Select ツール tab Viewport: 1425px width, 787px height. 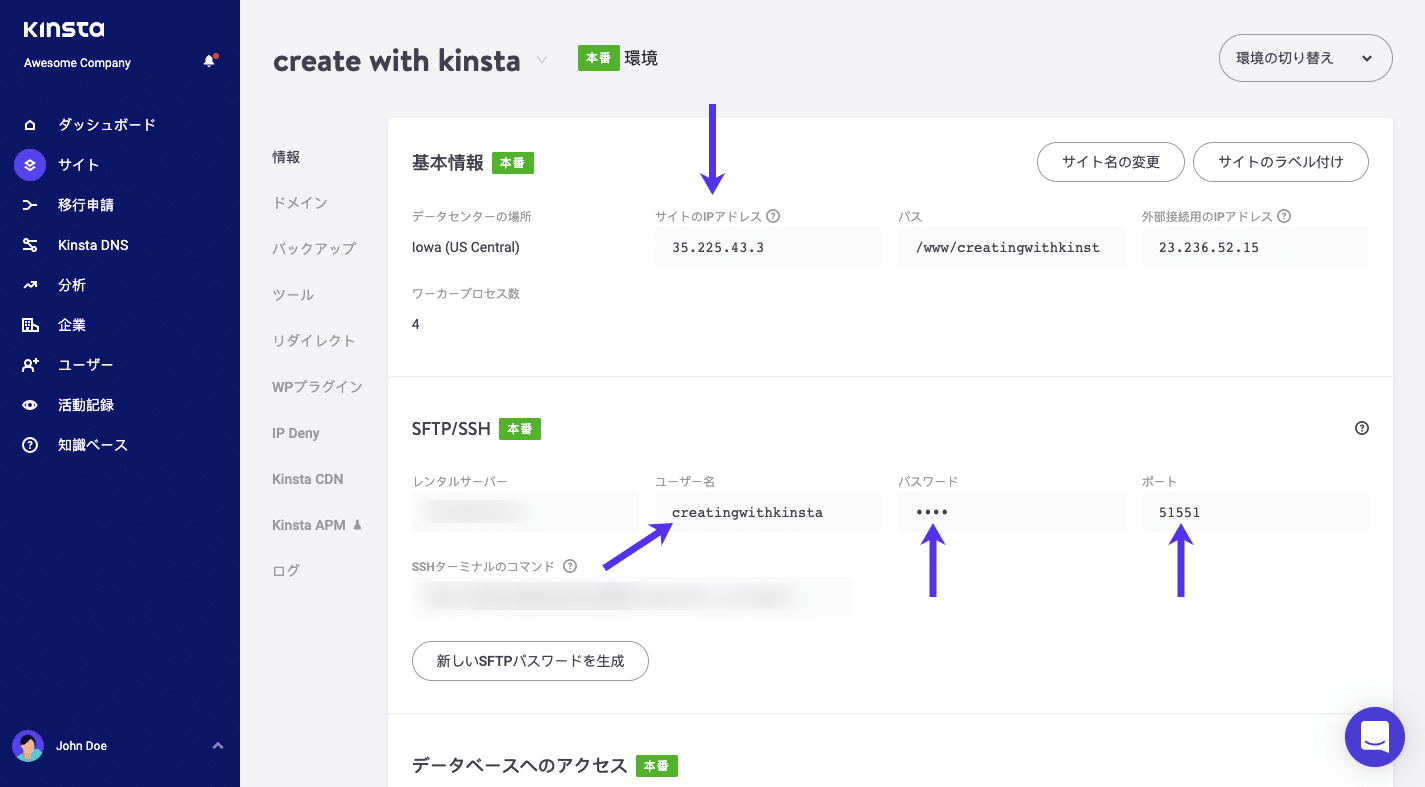pyautogui.click(x=293, y=295)
